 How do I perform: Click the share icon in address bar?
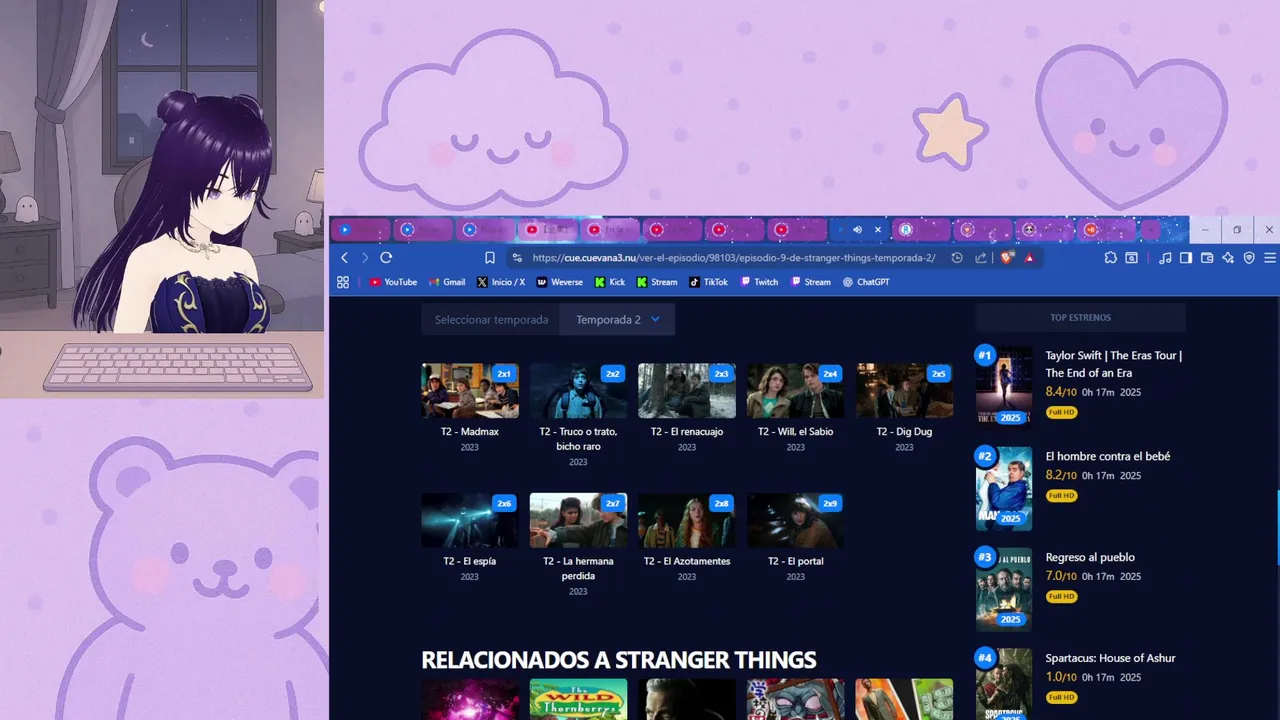click(x=981, y=258)
